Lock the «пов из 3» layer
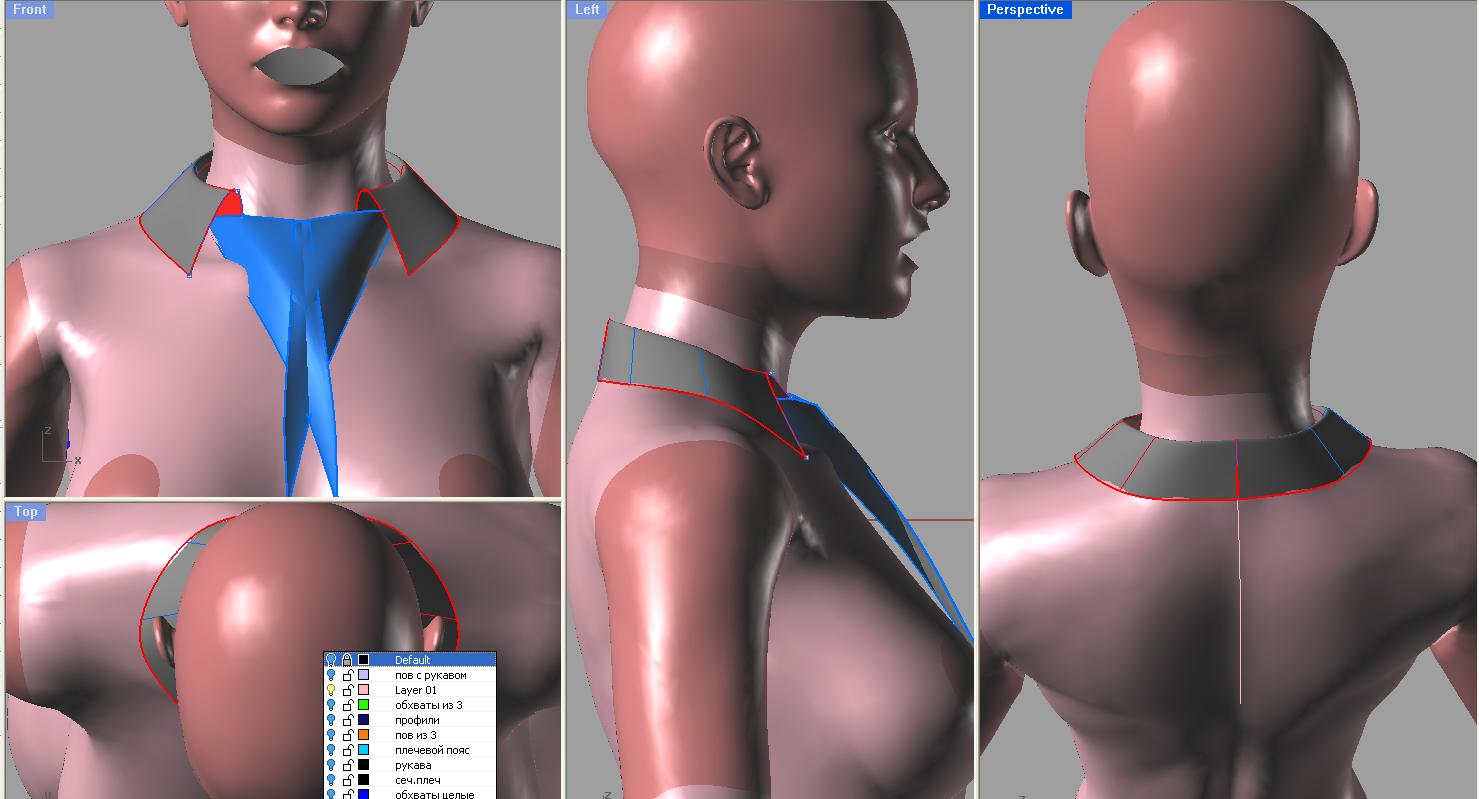1479x799 pixels. coord(347,735)
